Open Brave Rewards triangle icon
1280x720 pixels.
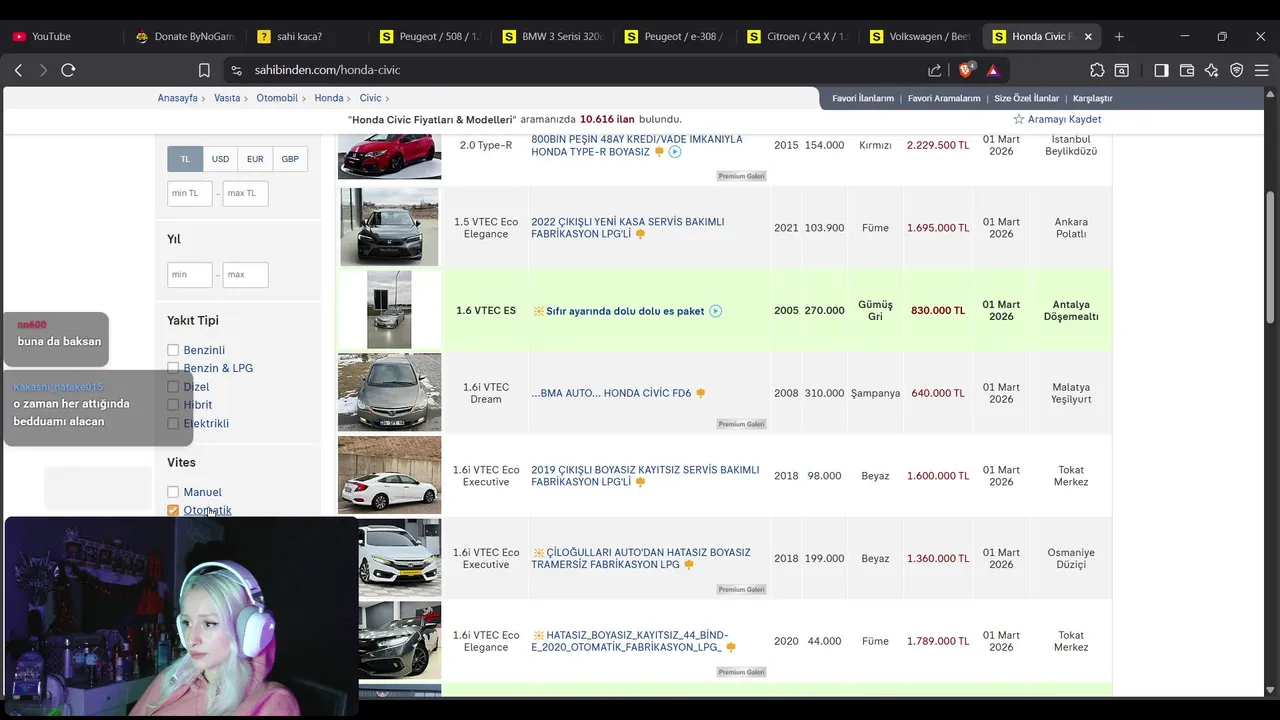993,70
